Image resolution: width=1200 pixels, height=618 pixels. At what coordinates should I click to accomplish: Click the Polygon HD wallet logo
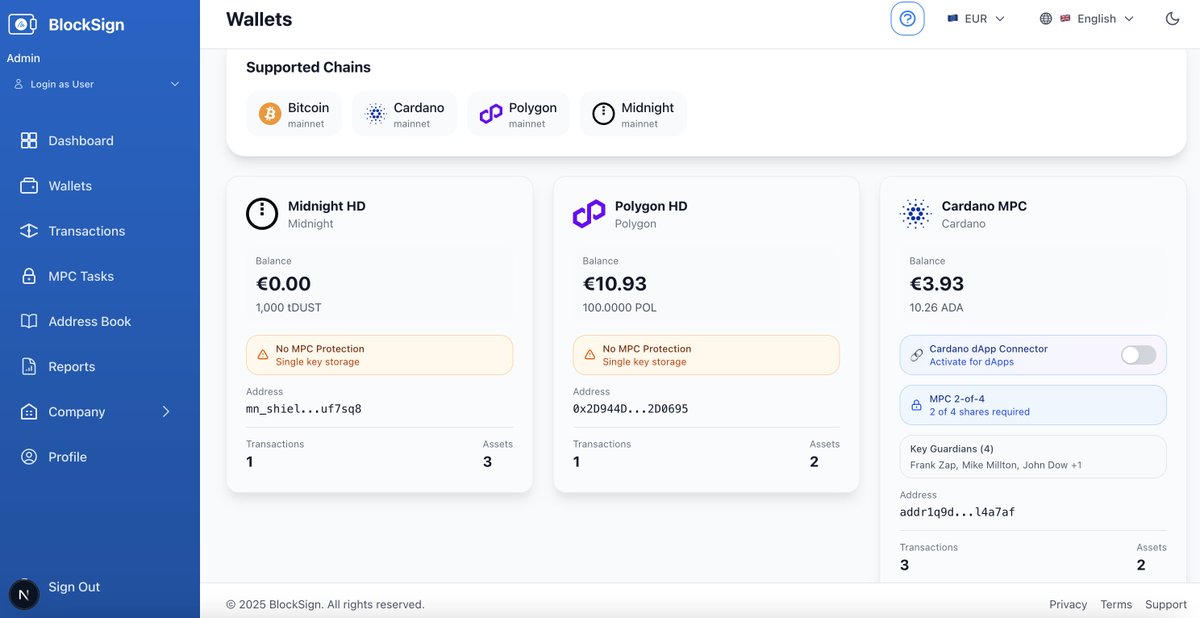589,214
